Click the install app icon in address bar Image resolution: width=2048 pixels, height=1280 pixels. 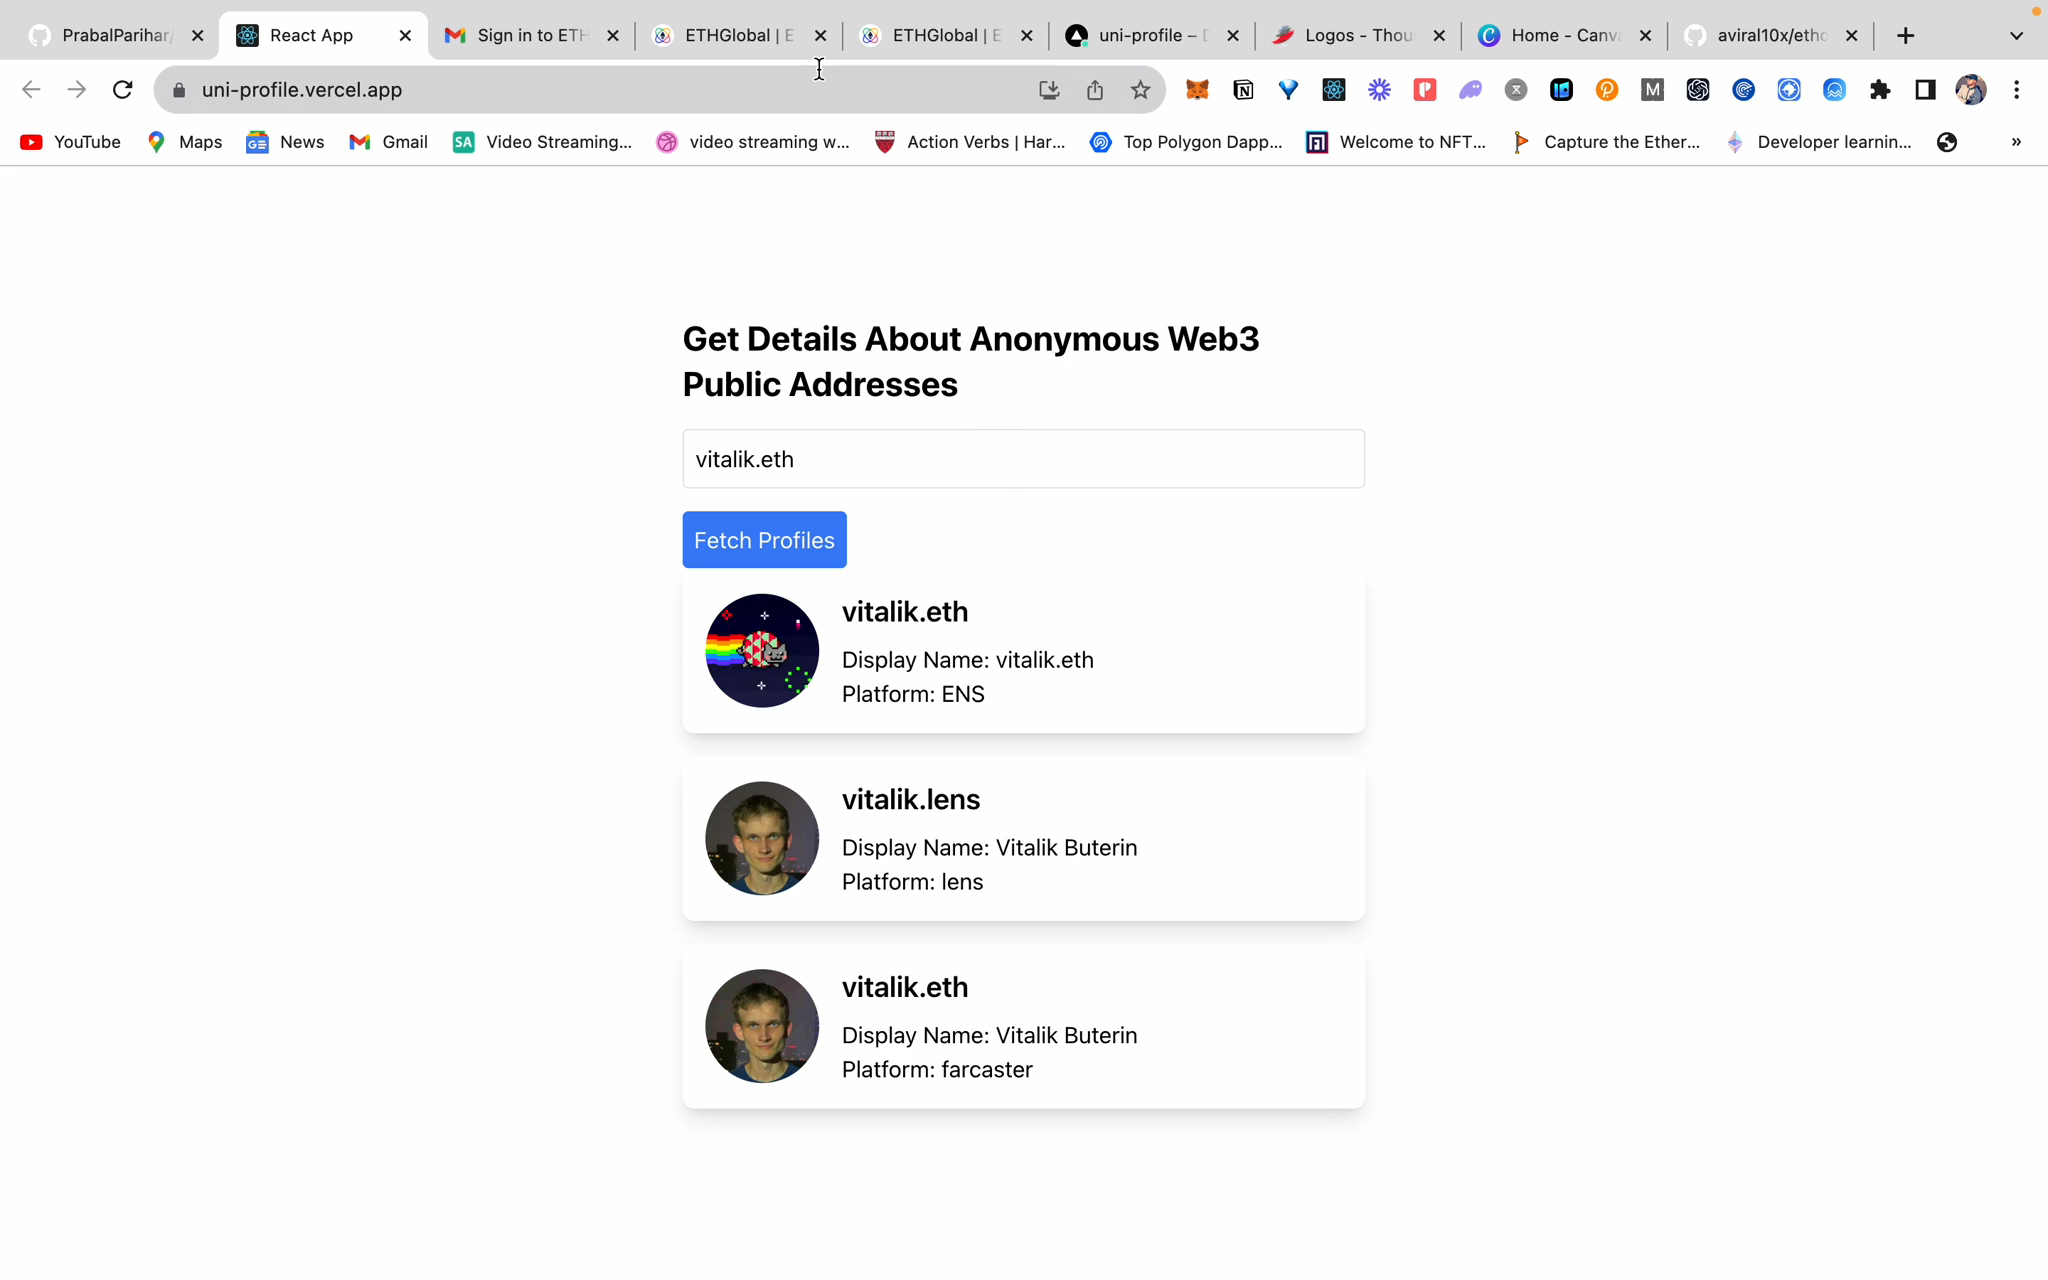[1049, 90]
